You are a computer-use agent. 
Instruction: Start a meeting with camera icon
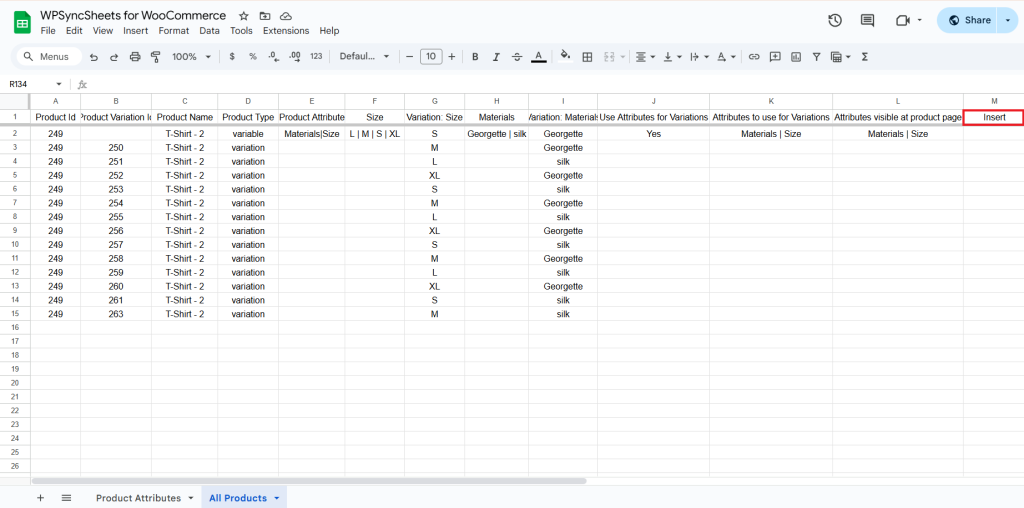(903, 20)
